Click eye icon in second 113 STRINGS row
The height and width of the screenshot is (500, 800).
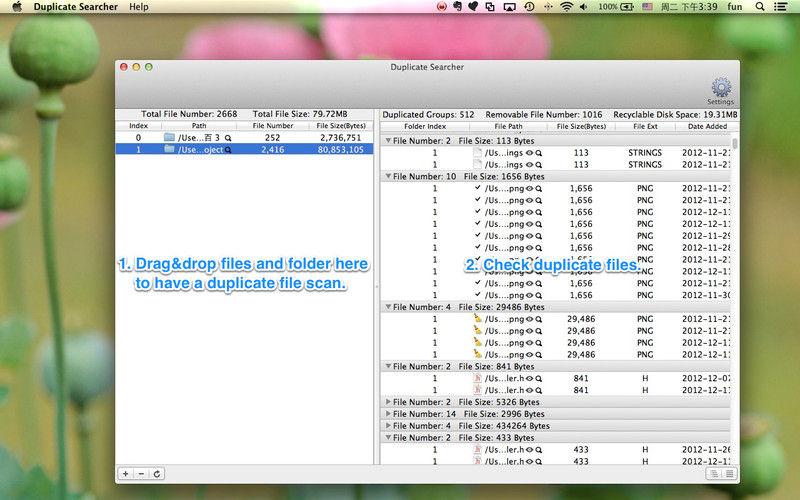point(530,165)
